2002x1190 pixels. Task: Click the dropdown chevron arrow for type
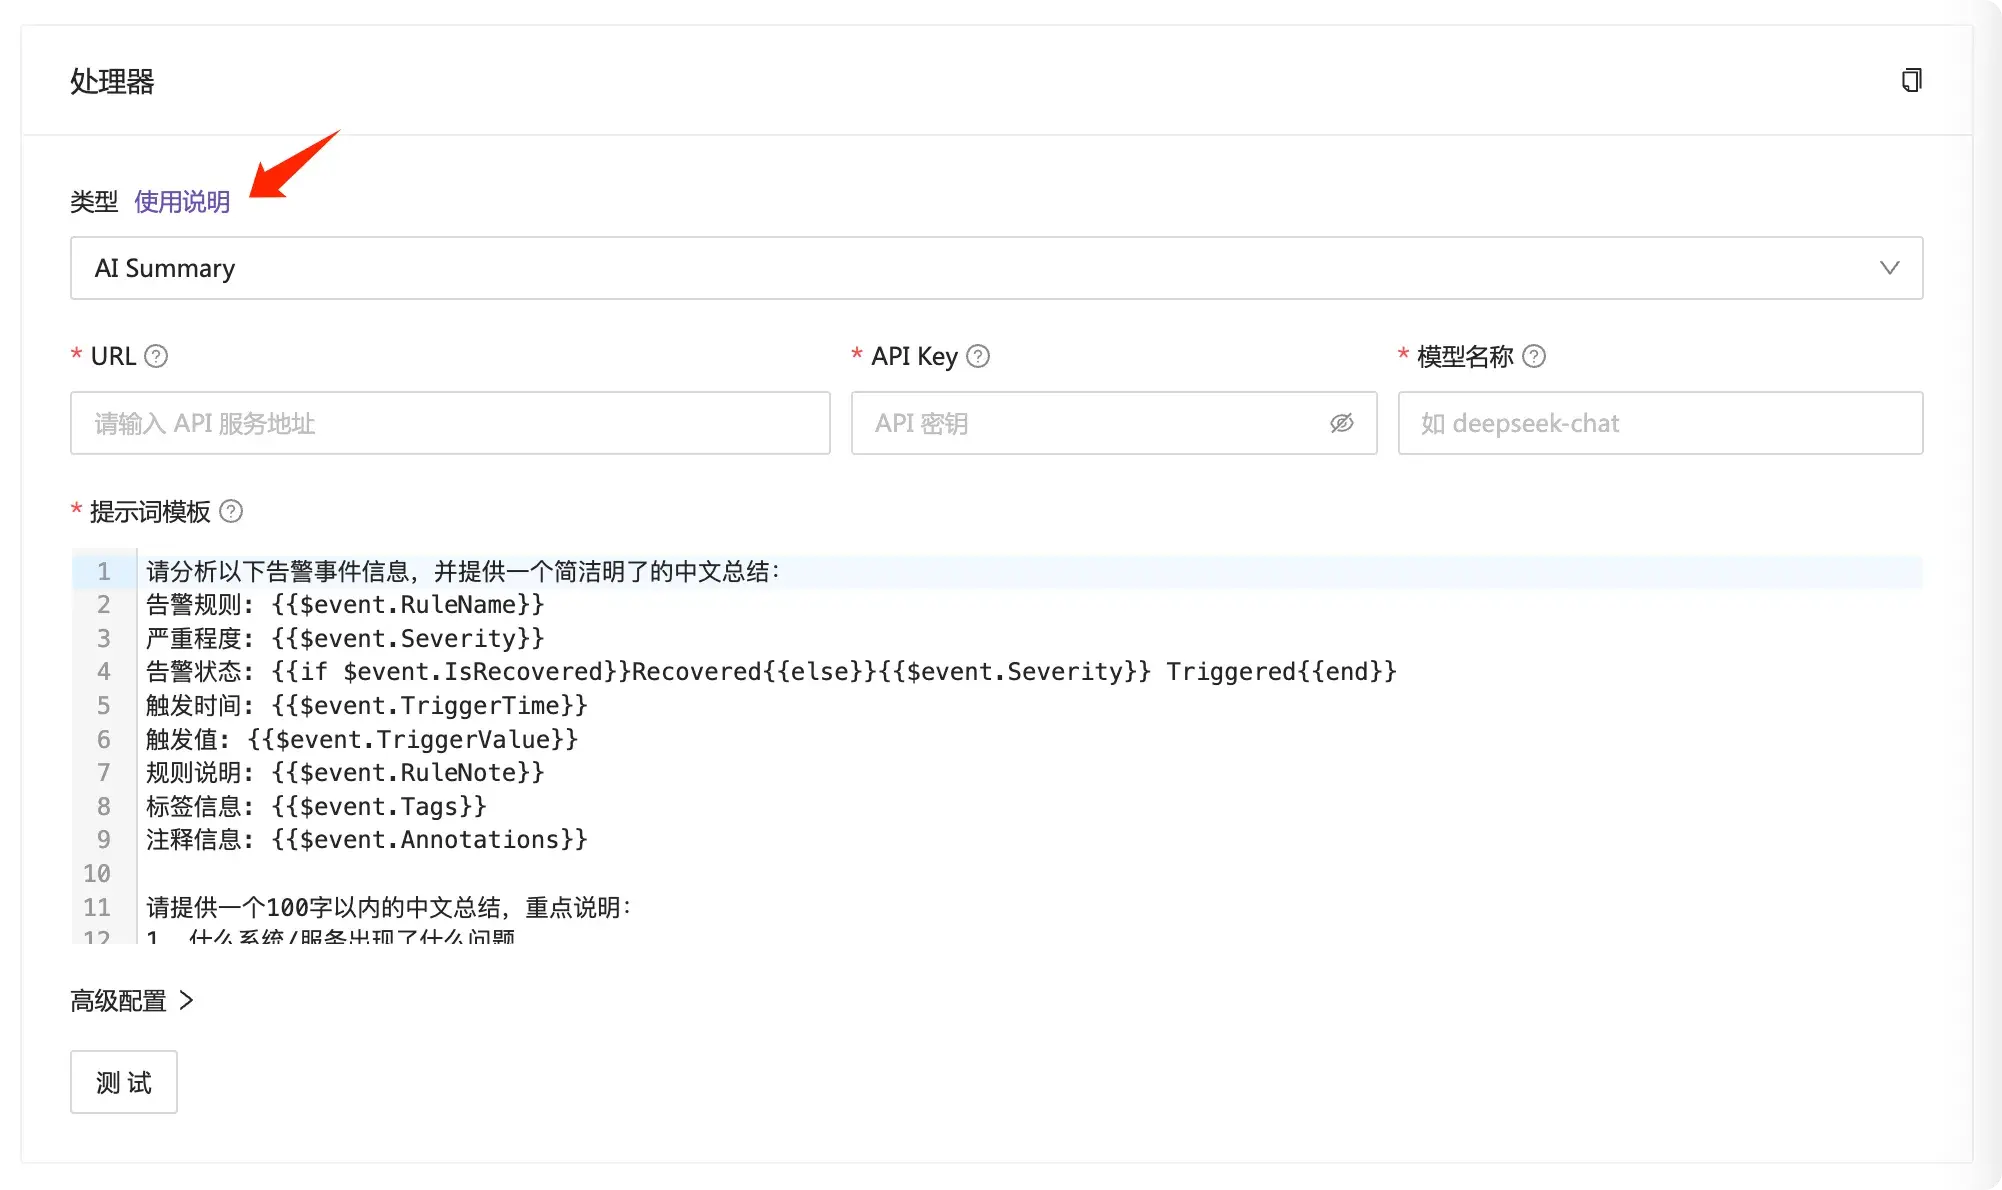tap(1889, 268)
